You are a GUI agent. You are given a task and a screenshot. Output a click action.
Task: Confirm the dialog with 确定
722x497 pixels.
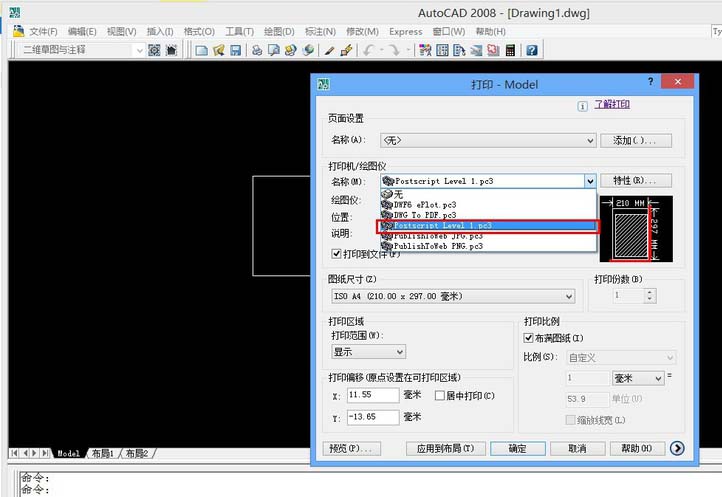point(518,448)
